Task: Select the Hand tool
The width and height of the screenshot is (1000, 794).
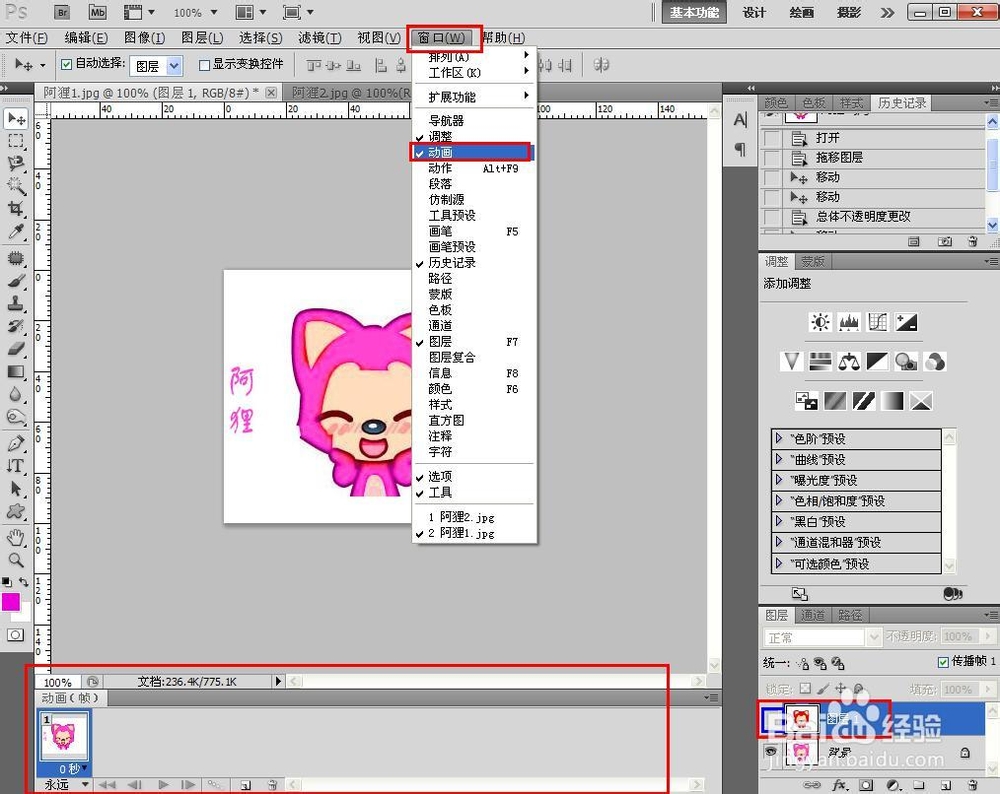Action: [15, 538]
